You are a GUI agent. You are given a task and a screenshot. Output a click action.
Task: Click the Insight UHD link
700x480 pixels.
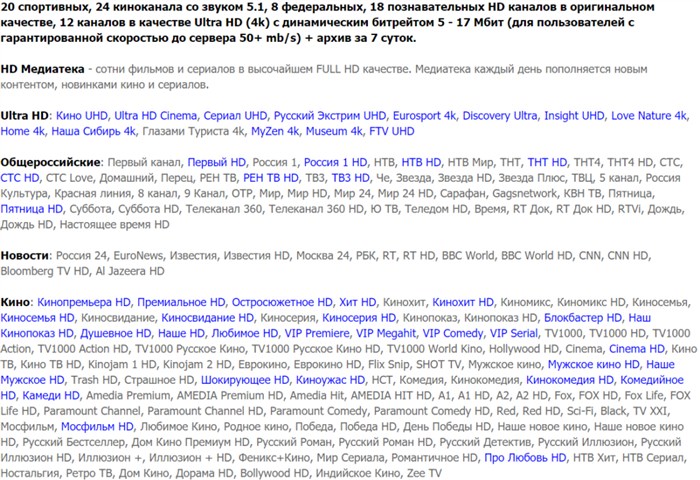click(574, 116)
